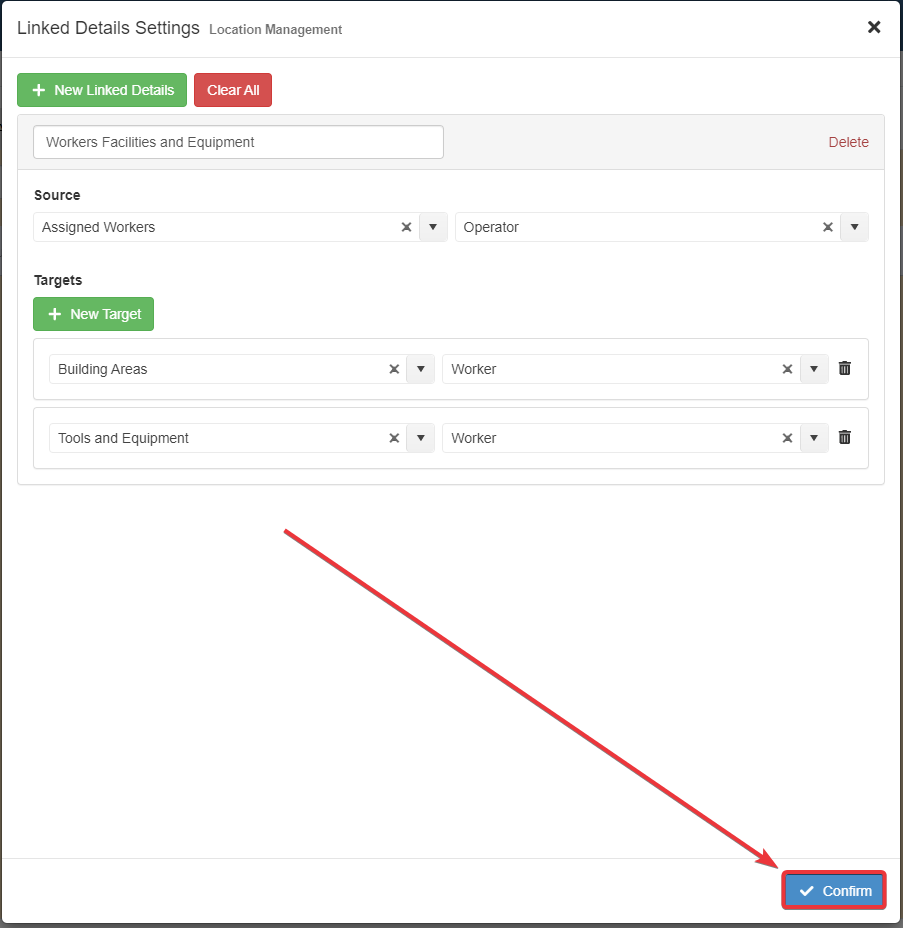
Task: Clear the Operator source field
Action: pyautogui.click(x=827, y=227)
